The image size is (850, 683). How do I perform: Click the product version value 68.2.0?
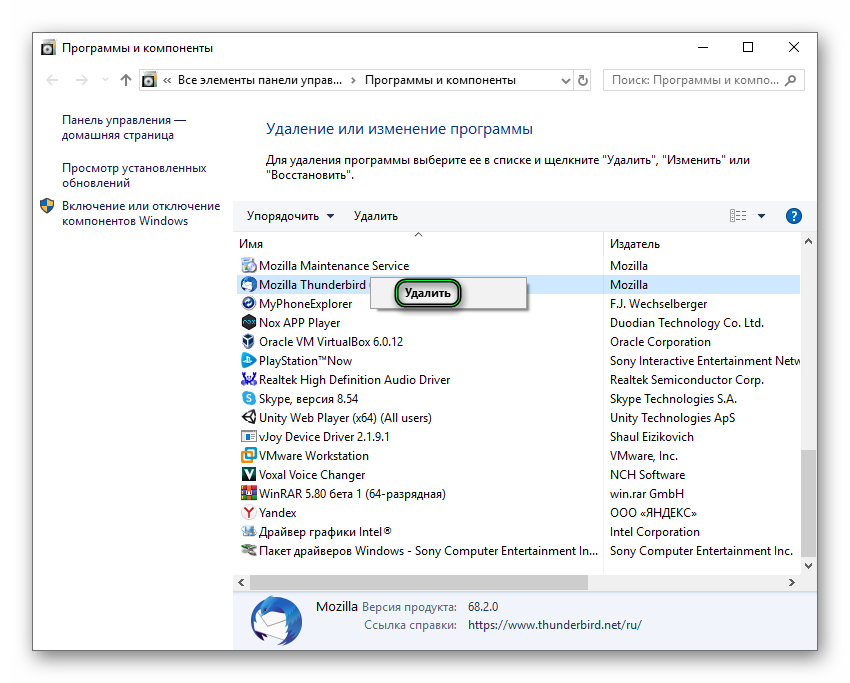click(x=483, y=607)
